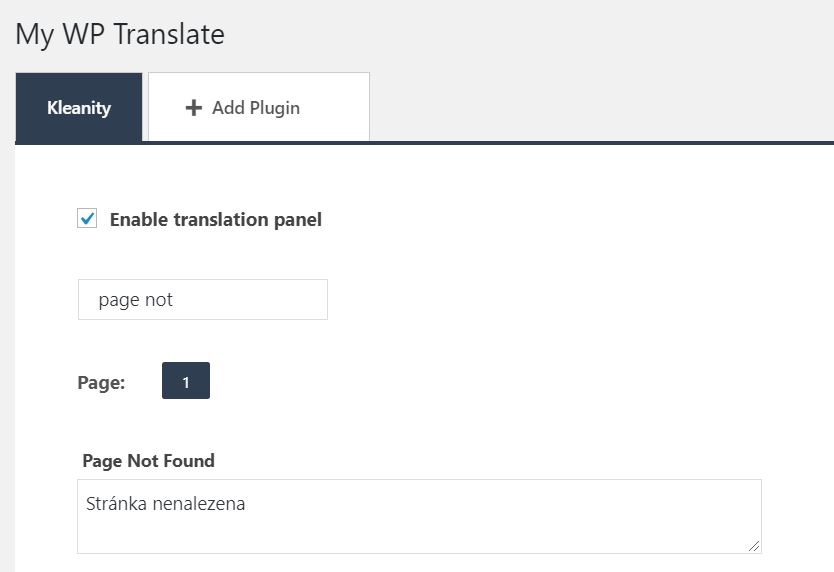Click inside the 'Stránka nenalezena' translation textarea
Screen dimensions: 834x572
419,516
